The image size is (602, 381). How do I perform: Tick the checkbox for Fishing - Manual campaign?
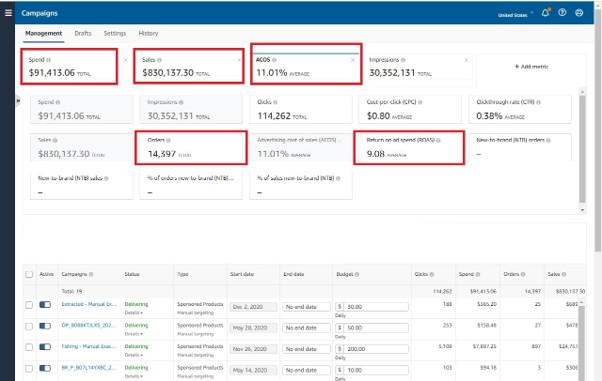pos(29,347)
